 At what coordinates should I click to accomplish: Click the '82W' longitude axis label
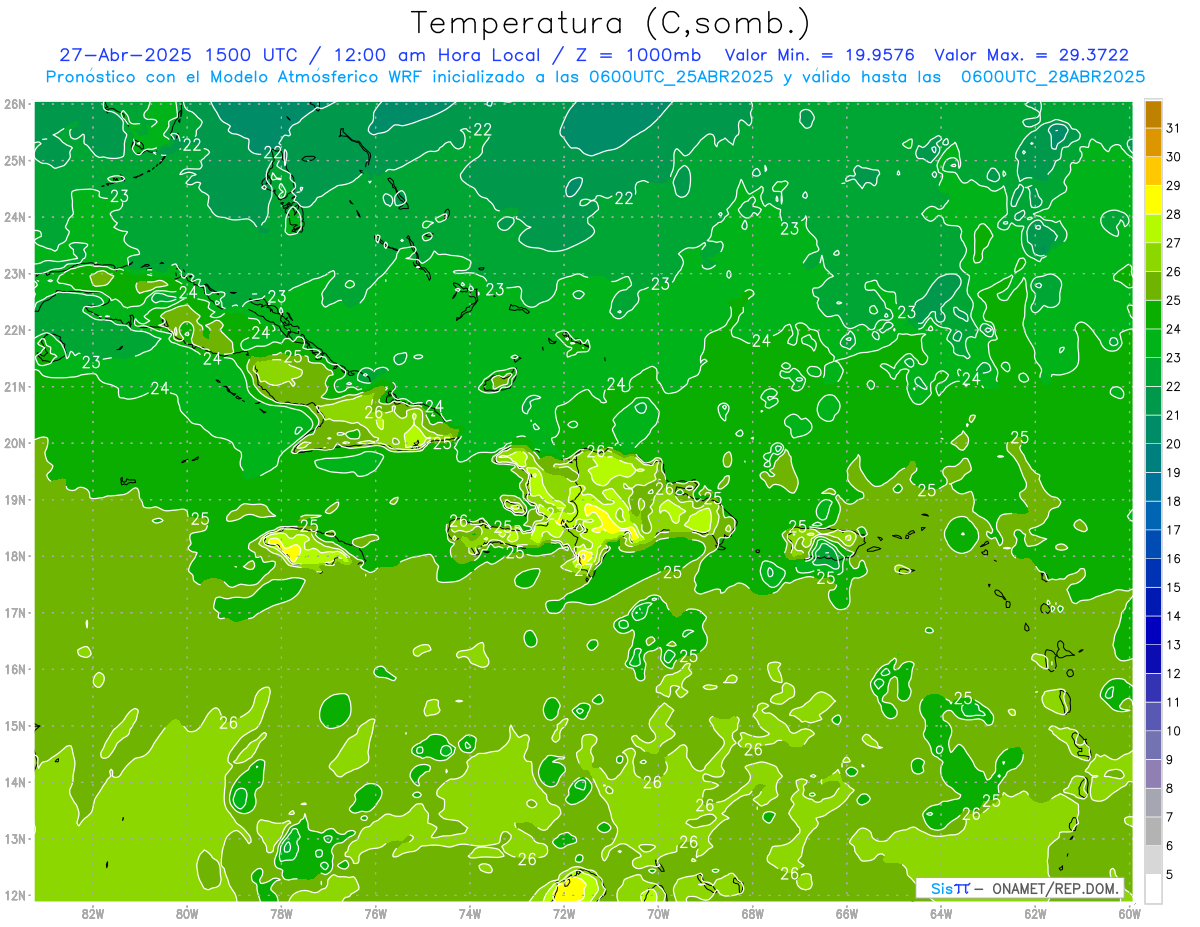coord(93,913)
